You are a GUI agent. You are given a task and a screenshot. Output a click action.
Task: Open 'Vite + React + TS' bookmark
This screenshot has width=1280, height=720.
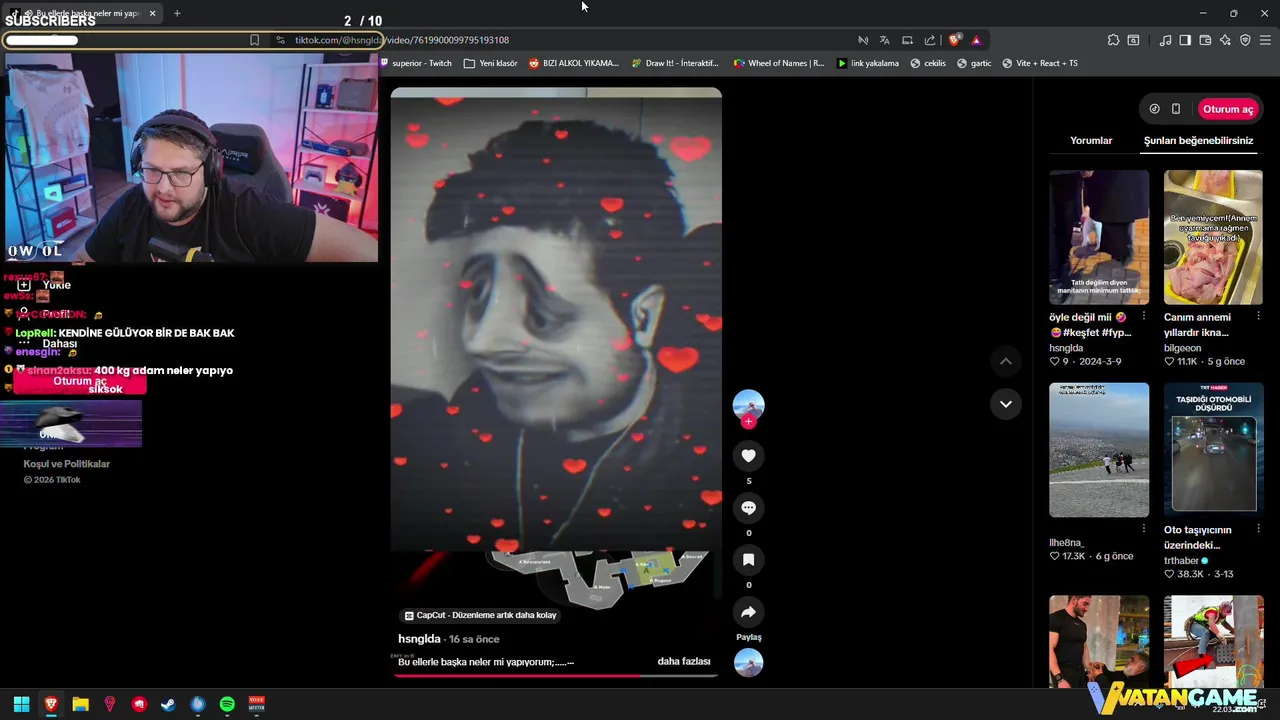point(1040,63)
